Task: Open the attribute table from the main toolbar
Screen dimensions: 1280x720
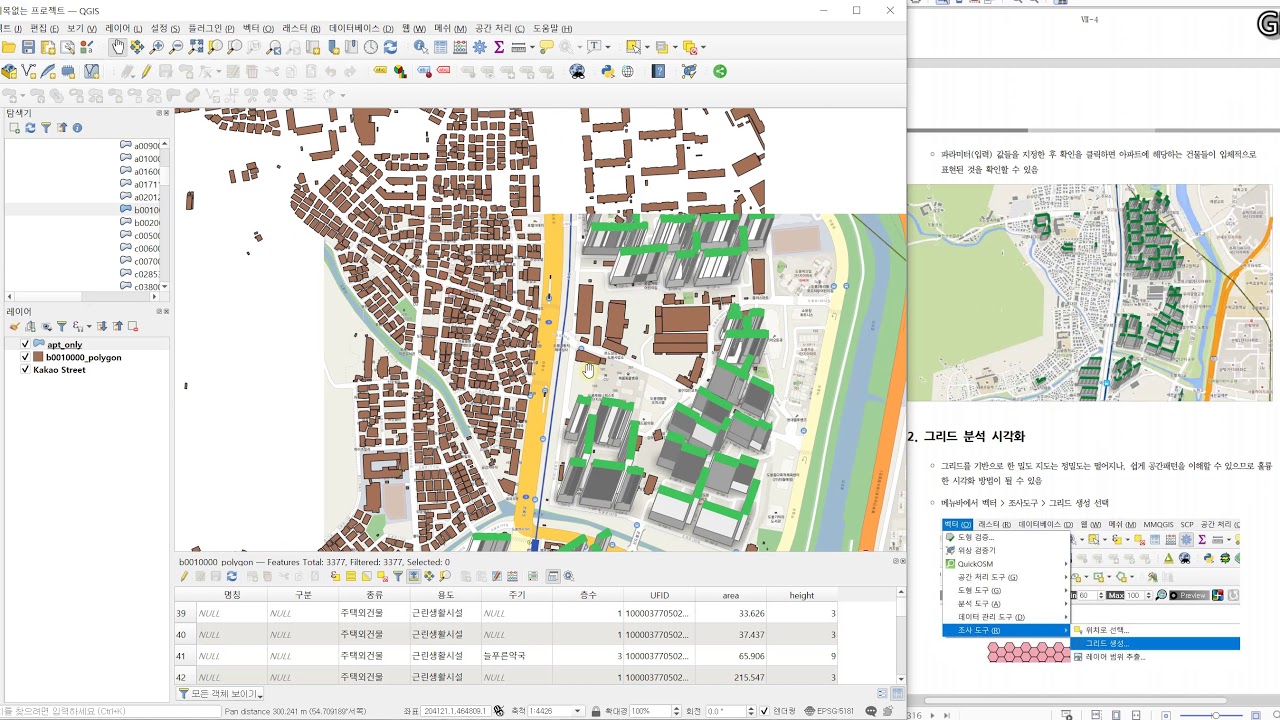Action: [441, 47]
